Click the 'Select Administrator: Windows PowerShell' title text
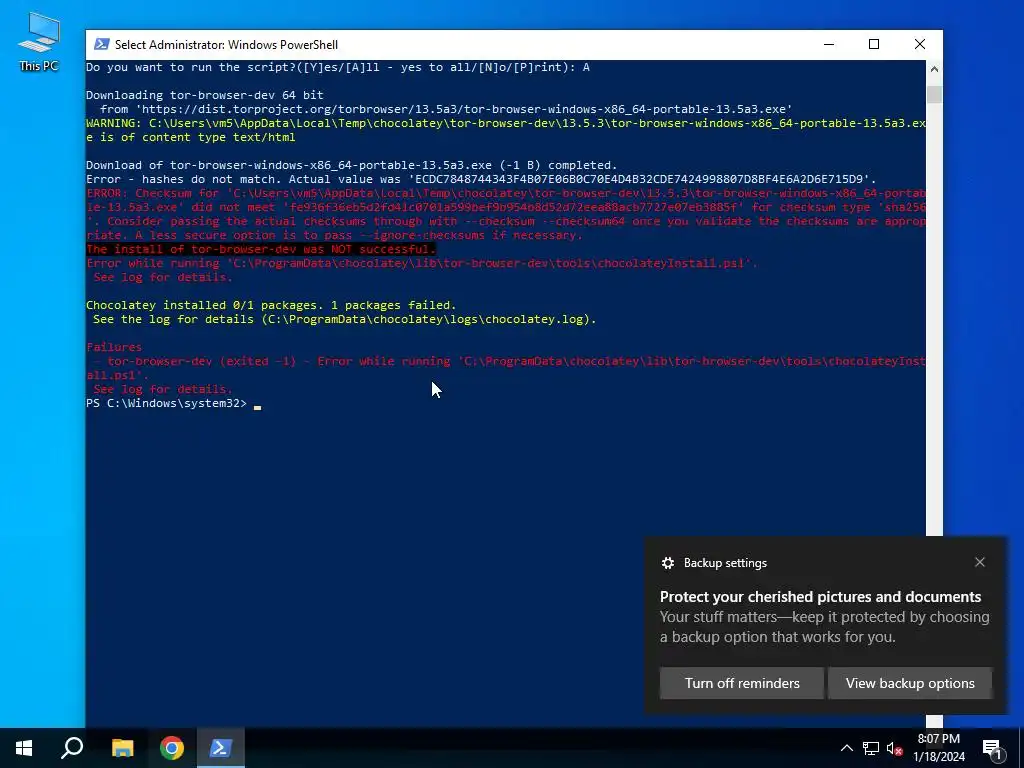This screenshot has height=768, width=1024. 226,44
